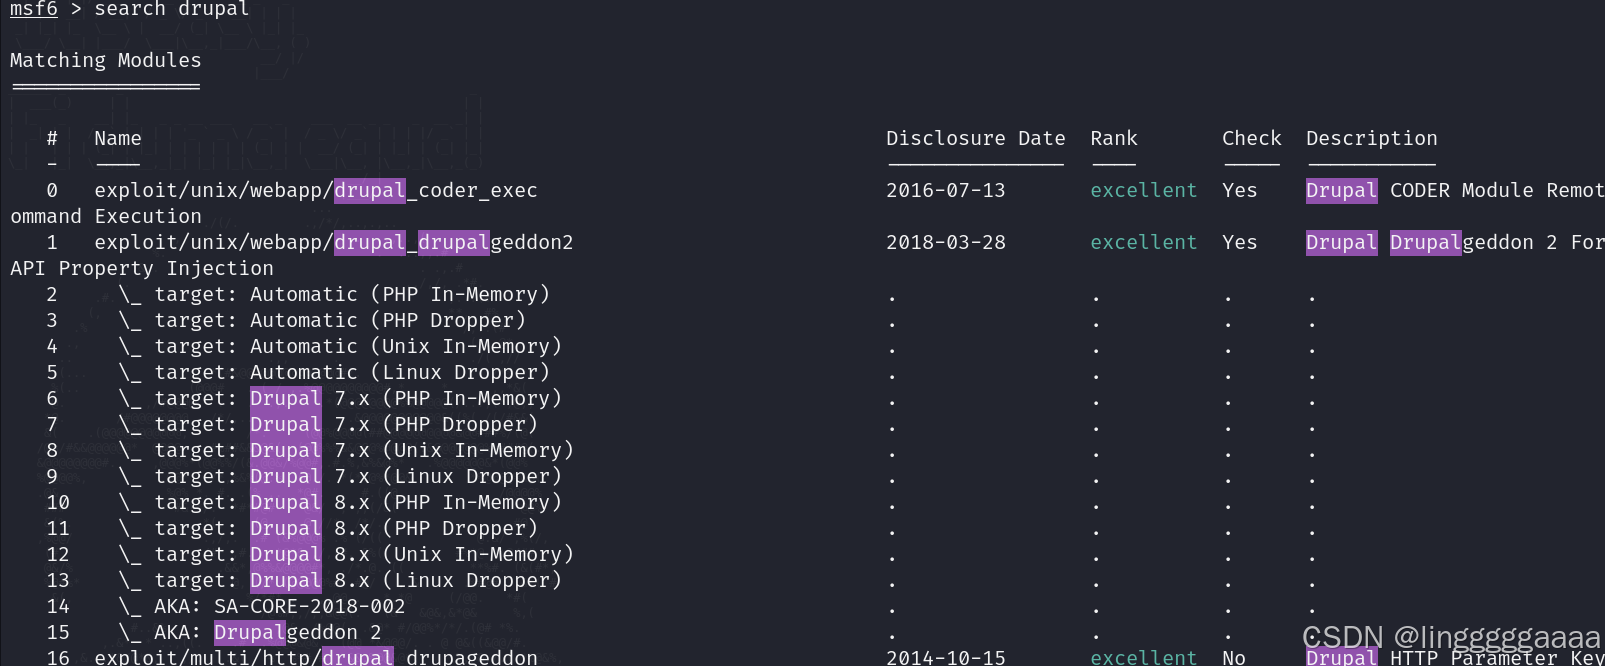Click the 2014-10-15 disclosure date

coord(946,657)
